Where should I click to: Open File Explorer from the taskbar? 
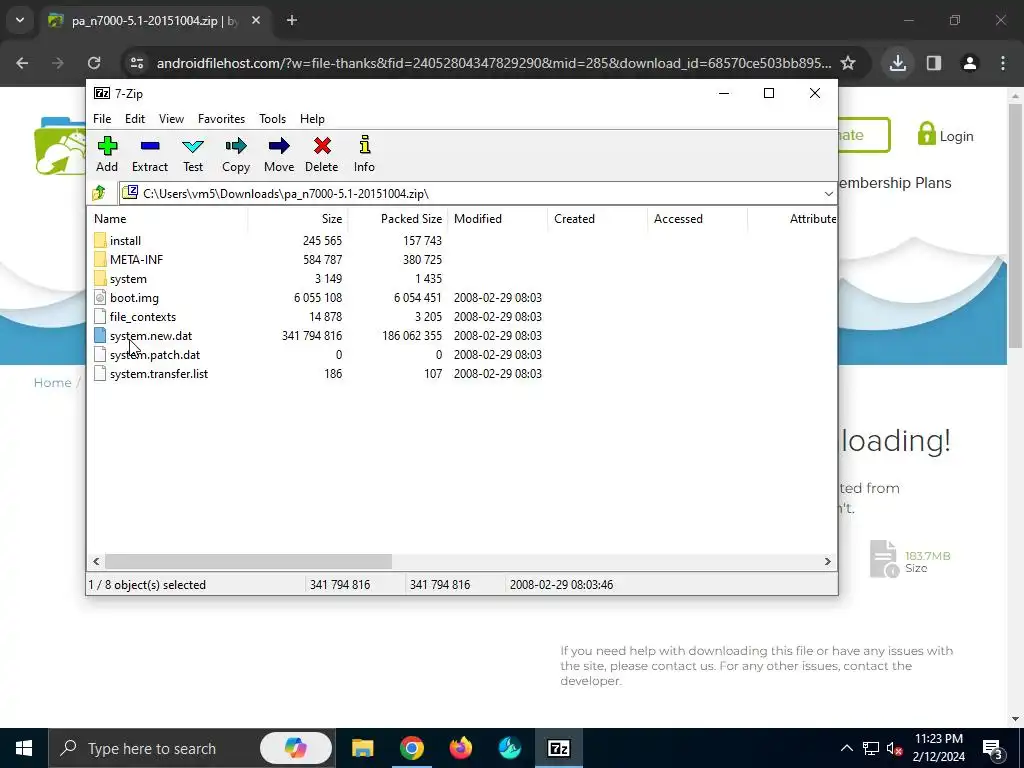[x=362, y=748]
